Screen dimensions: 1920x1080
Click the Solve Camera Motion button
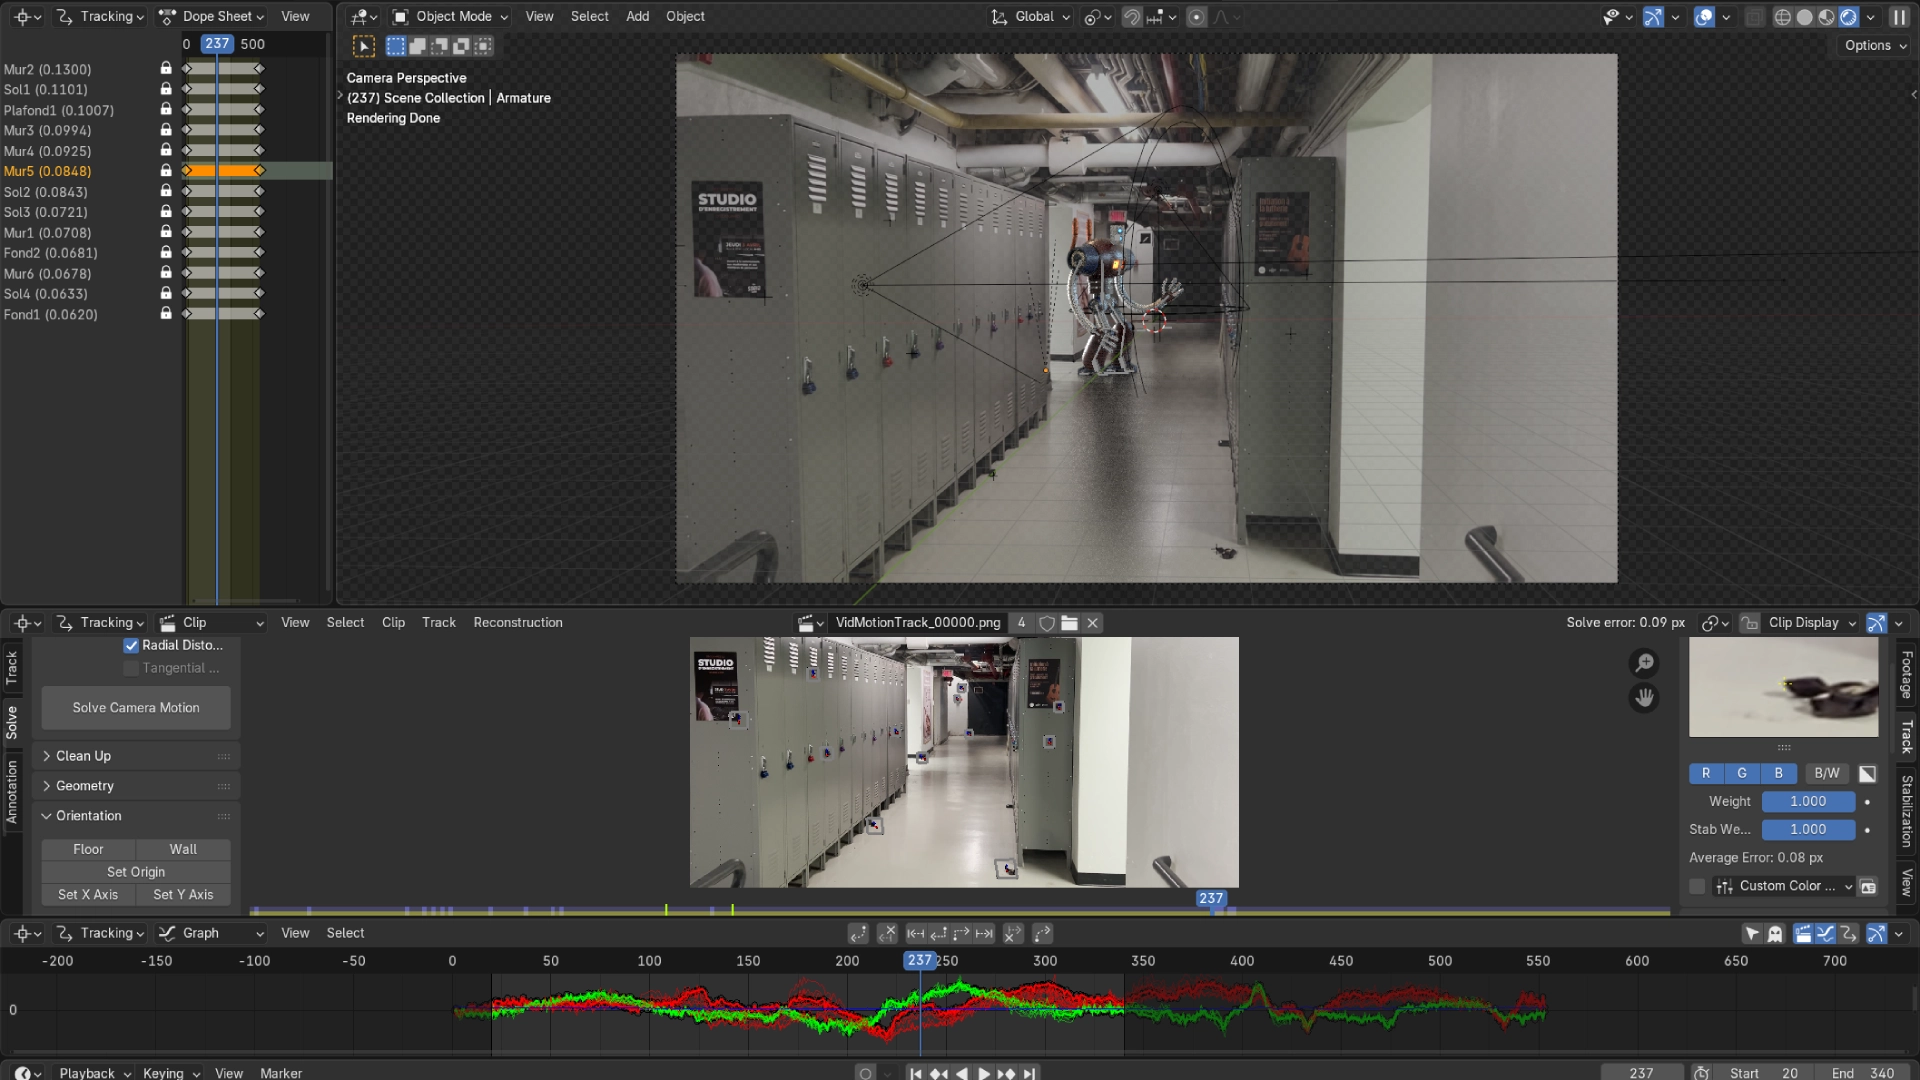(135, 707)
